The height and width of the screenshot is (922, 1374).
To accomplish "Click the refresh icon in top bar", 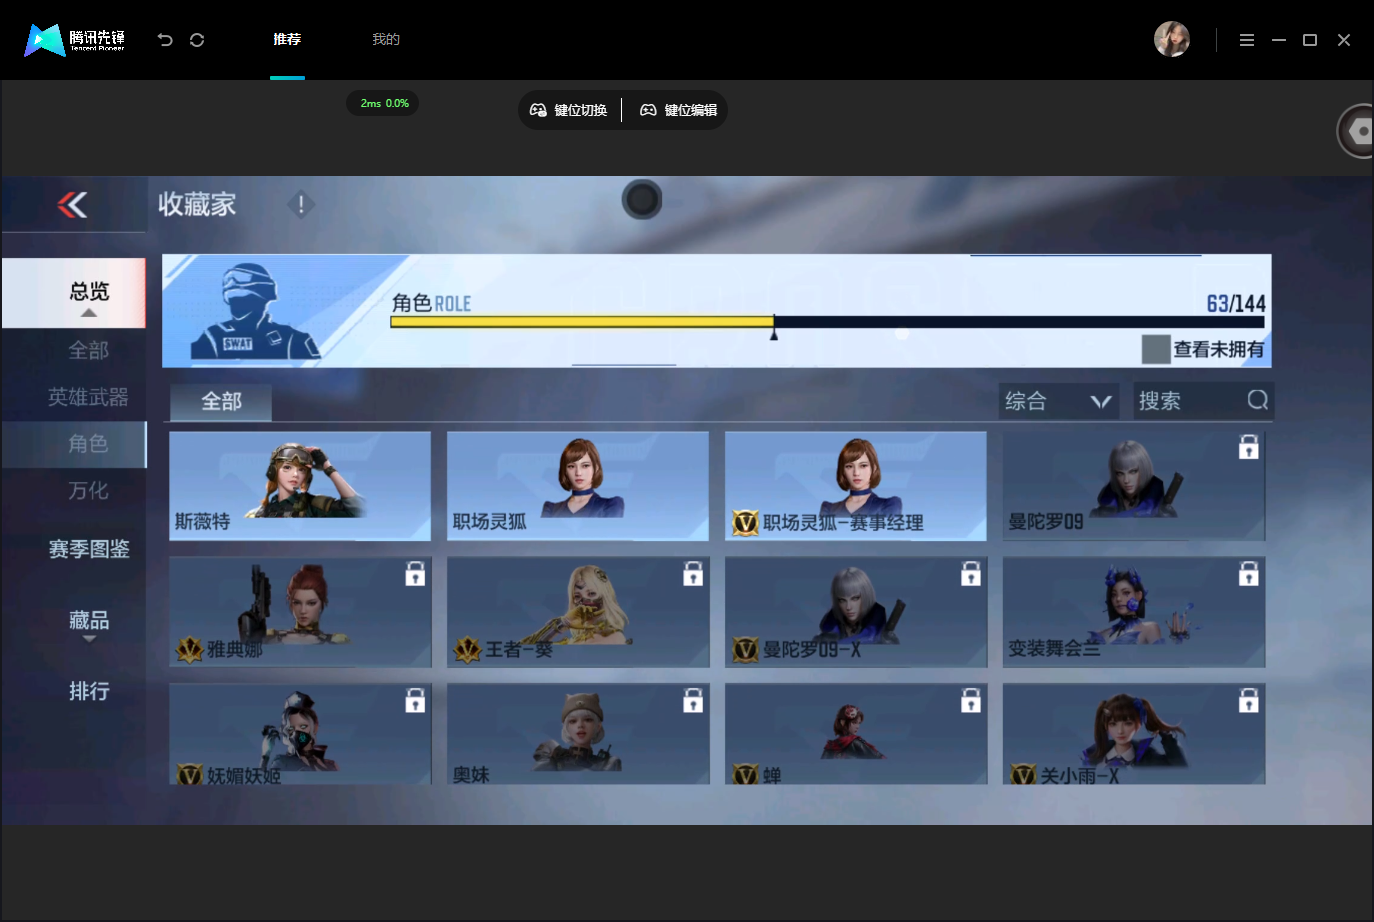I will point(197,40).
